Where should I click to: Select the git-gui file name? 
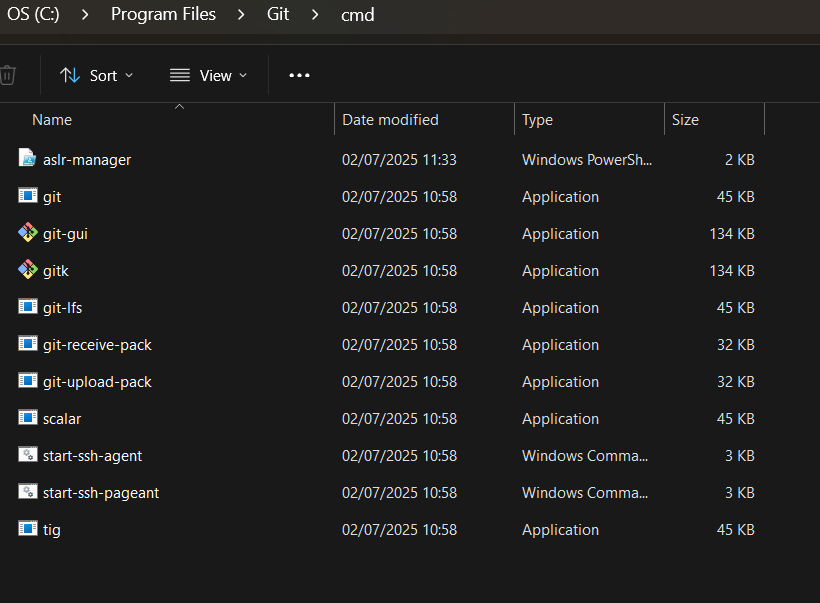[65, 234]
